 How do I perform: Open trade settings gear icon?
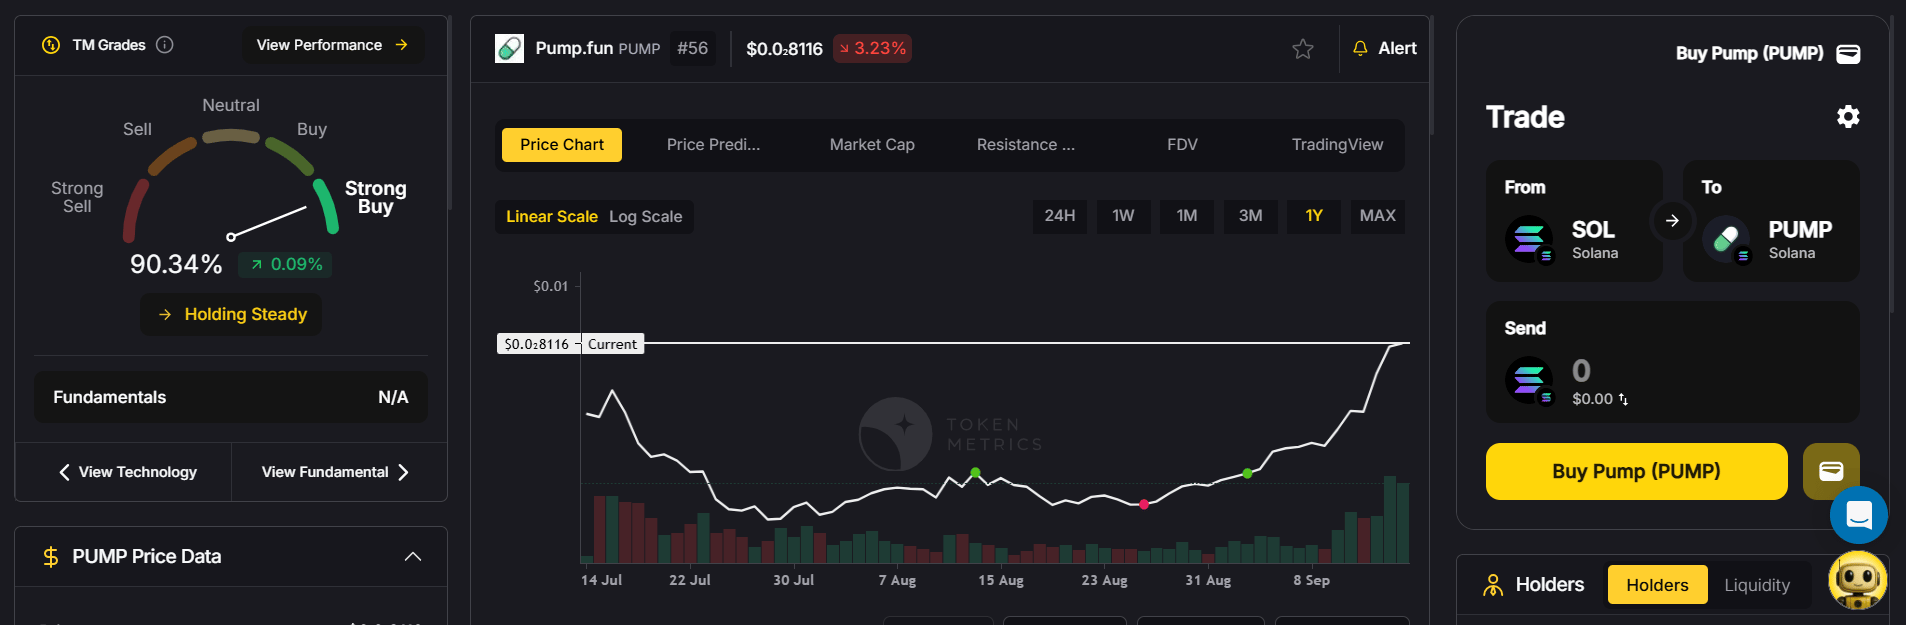[x=1847, y=117]
